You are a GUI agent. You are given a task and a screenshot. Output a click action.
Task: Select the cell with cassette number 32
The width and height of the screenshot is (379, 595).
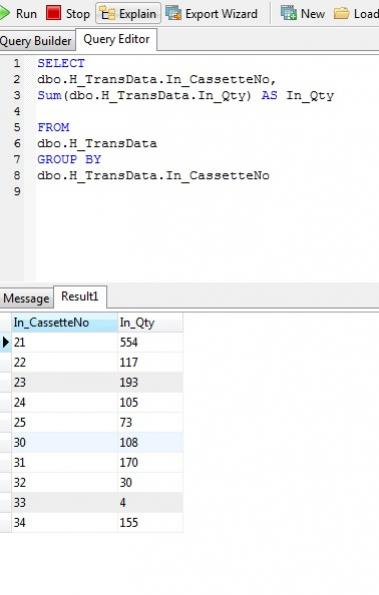coord(64,483)
